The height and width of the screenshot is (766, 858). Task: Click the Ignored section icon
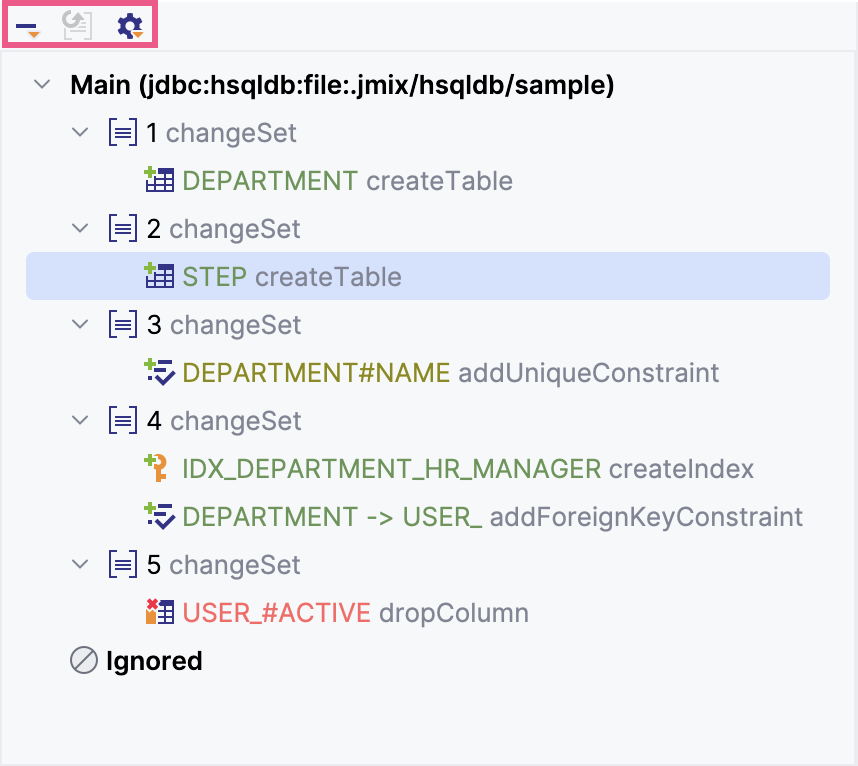(83, 661)
